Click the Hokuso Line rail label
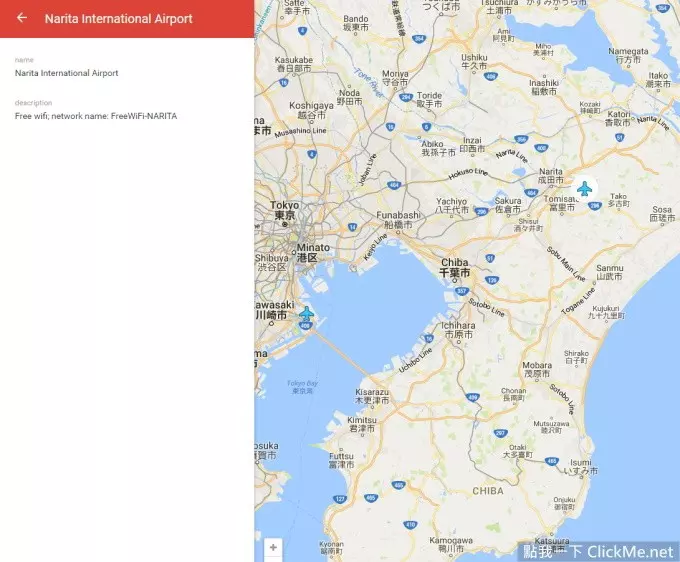680x562 pixels. (x=468, y=173)
